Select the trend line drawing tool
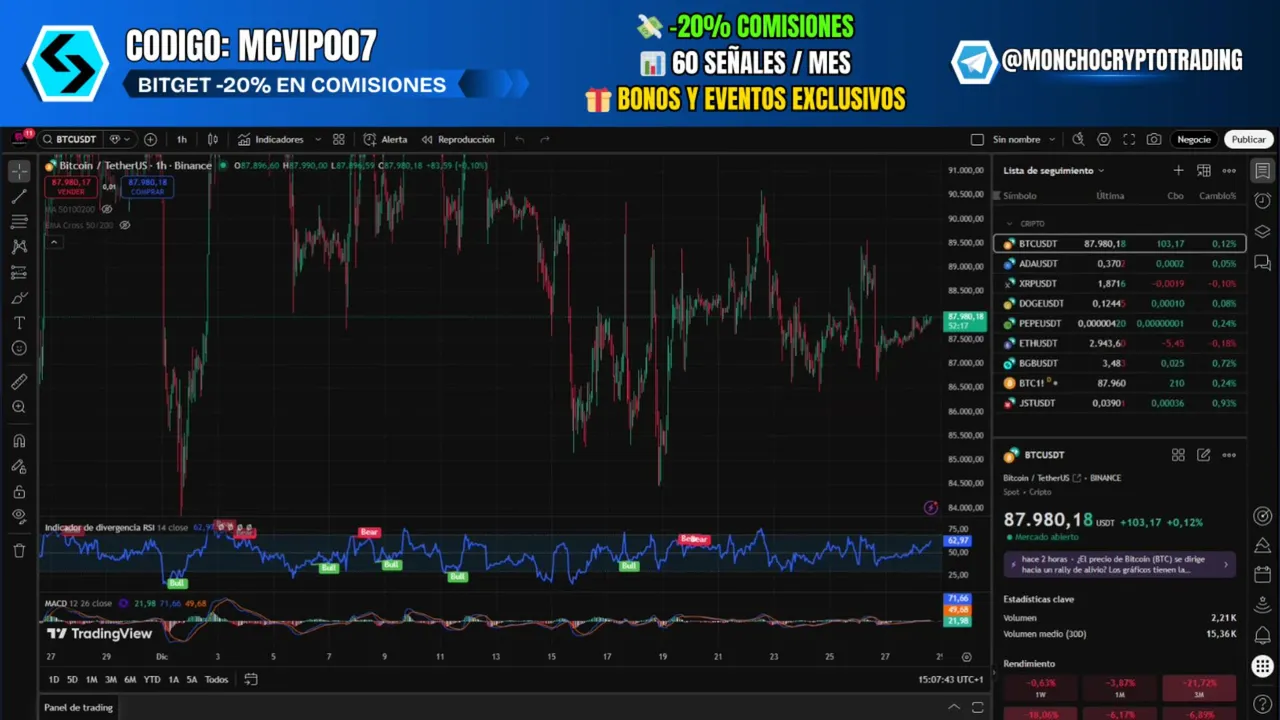 coord(19,197)
